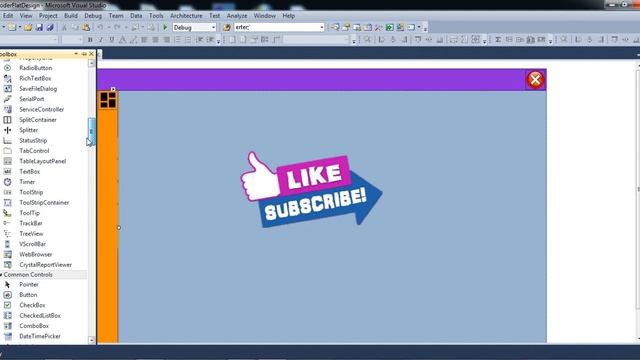Open the Debug configuration dropdown

pos(213,27)
